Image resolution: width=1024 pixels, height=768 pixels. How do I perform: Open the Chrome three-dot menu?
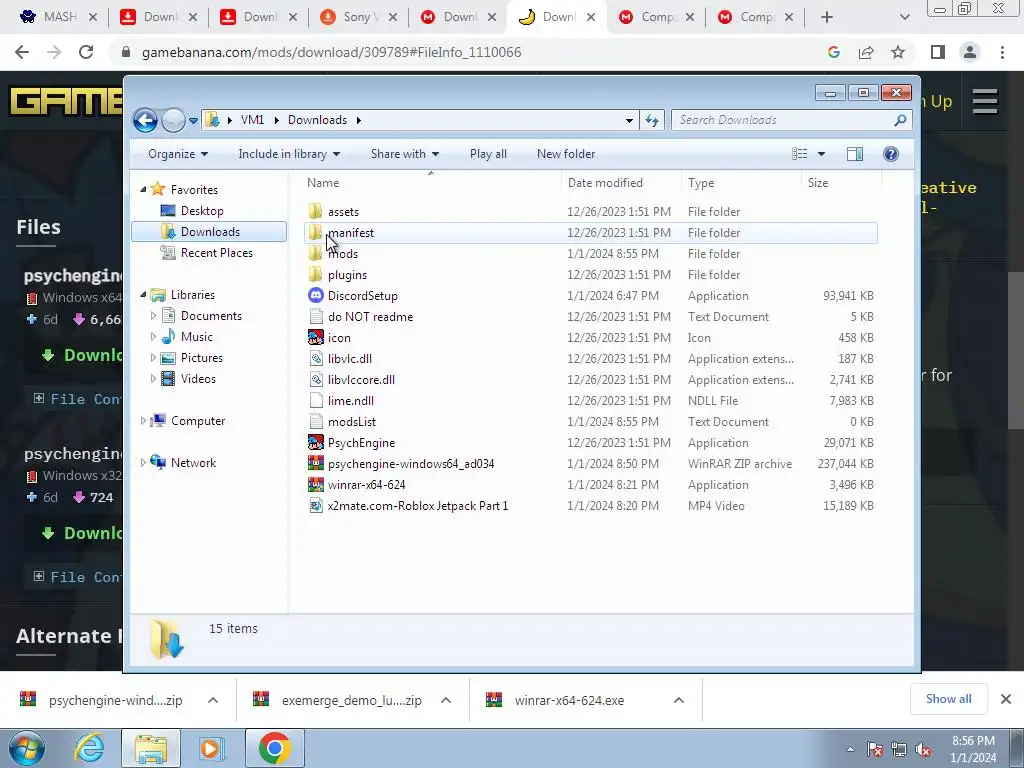(x=1002, y=52)
